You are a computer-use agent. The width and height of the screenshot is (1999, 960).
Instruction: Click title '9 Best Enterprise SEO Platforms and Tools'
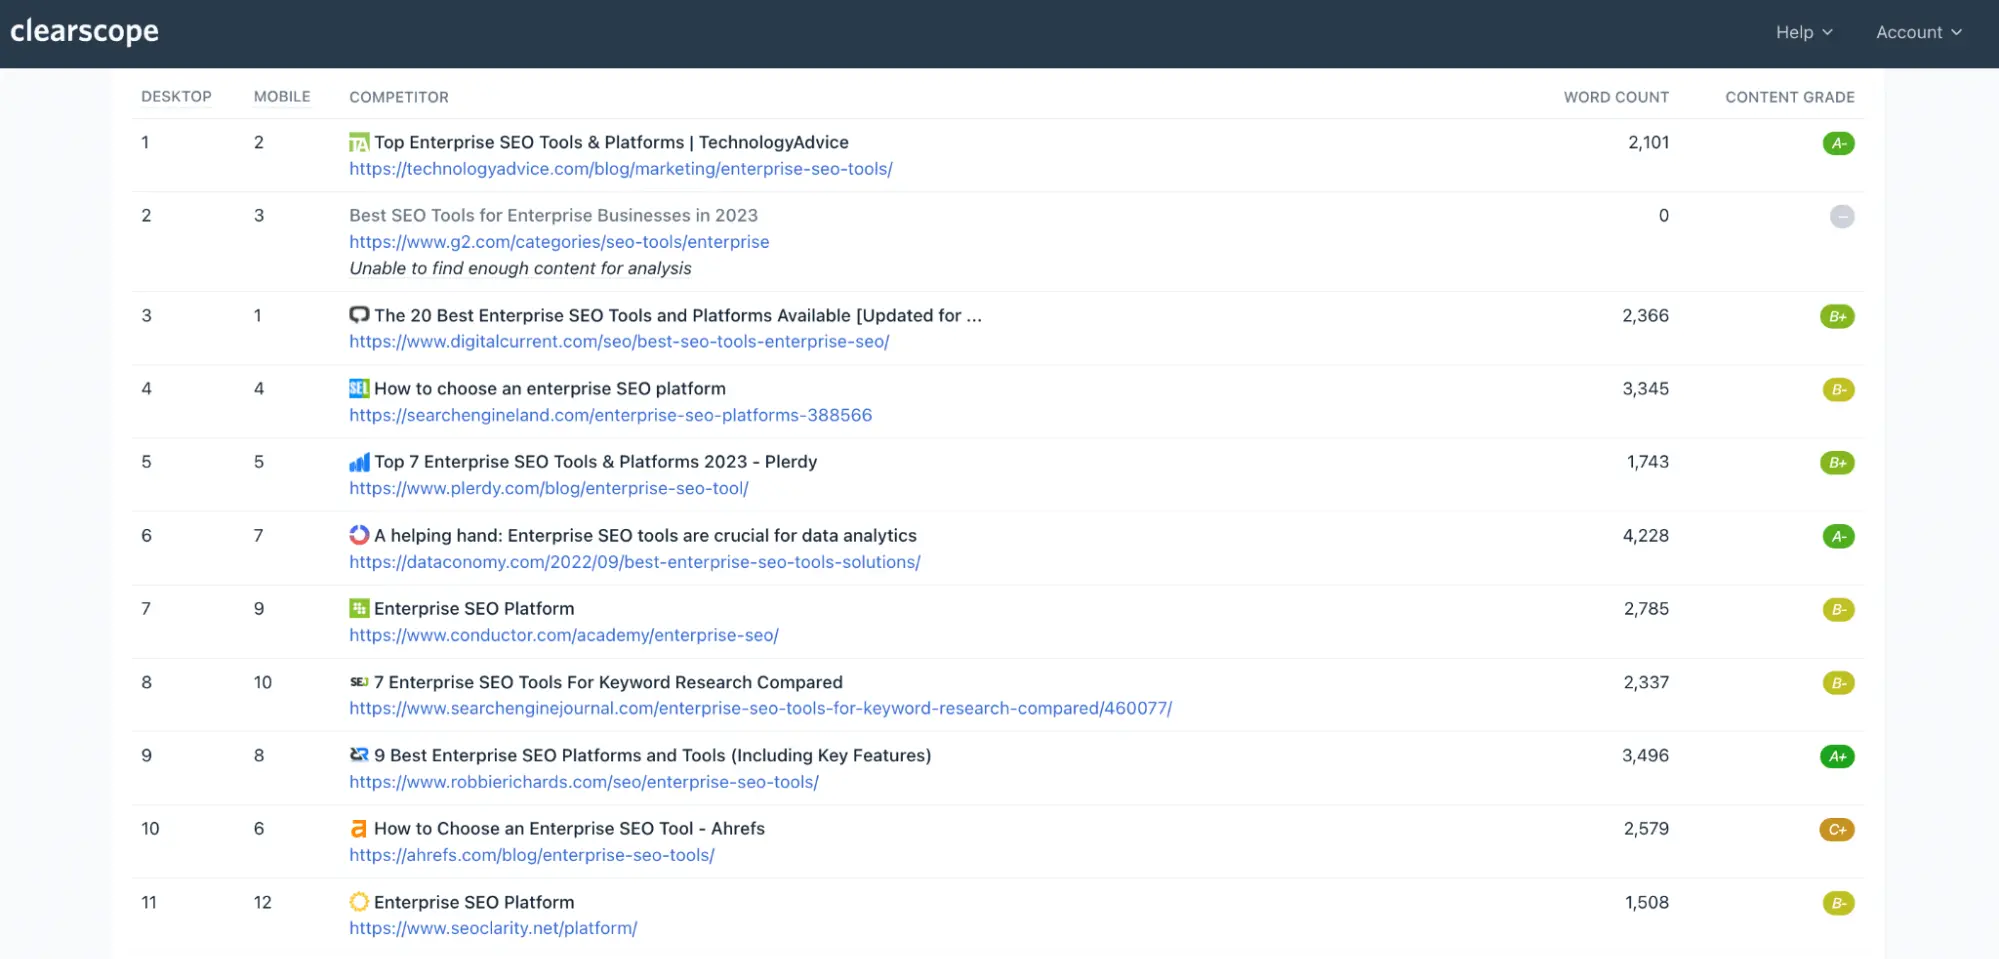(x=652, y=755)
